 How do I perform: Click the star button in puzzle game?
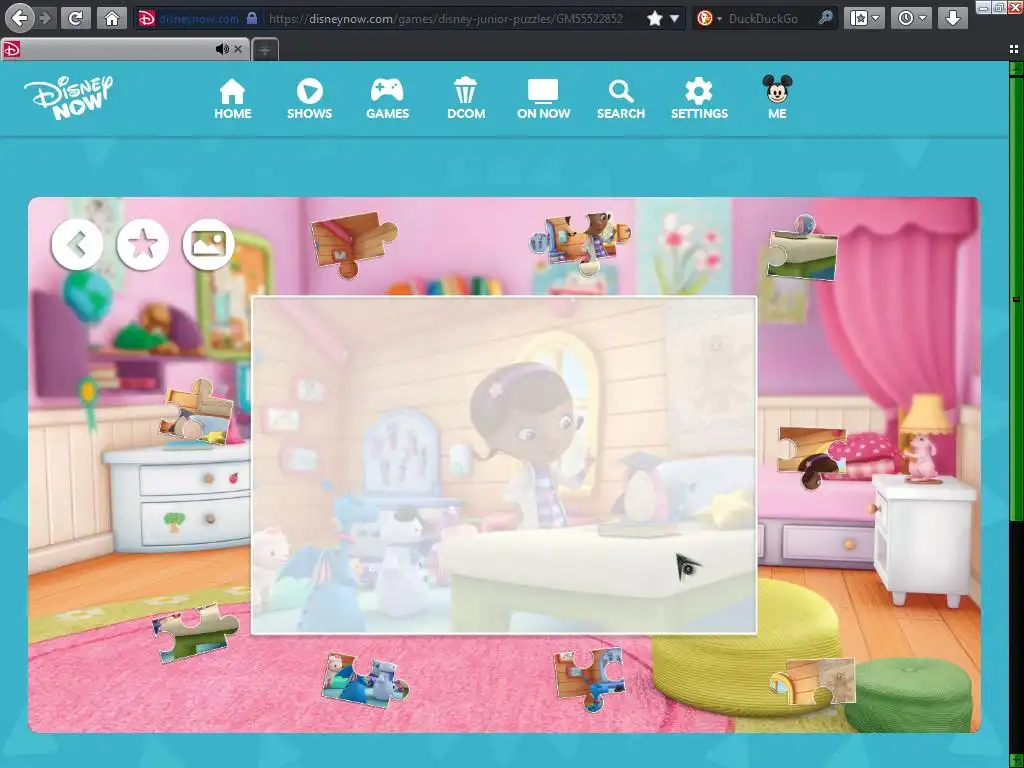coord(142,244)
